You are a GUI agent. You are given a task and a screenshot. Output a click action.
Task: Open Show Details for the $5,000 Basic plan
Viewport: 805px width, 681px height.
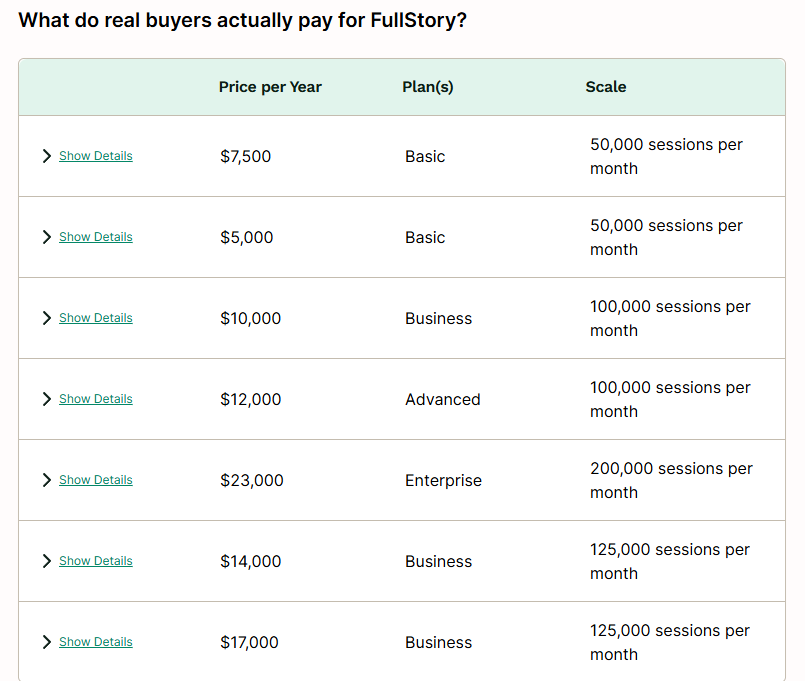(x=95, y=237)
